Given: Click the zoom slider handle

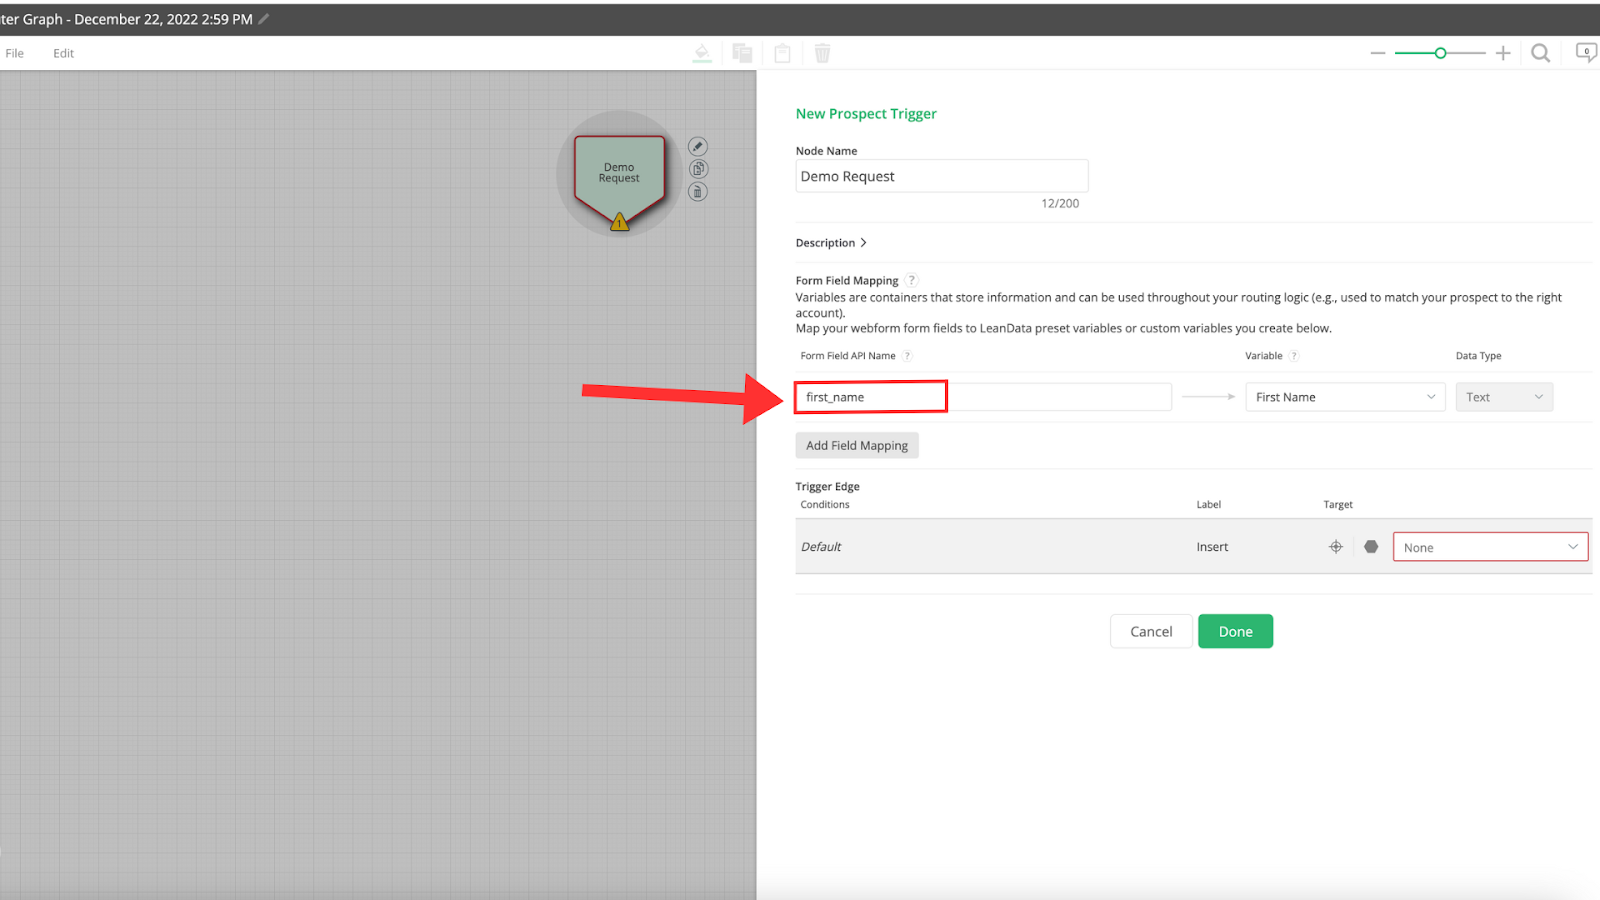Looking at the screenshot, I should point(1440,53).
